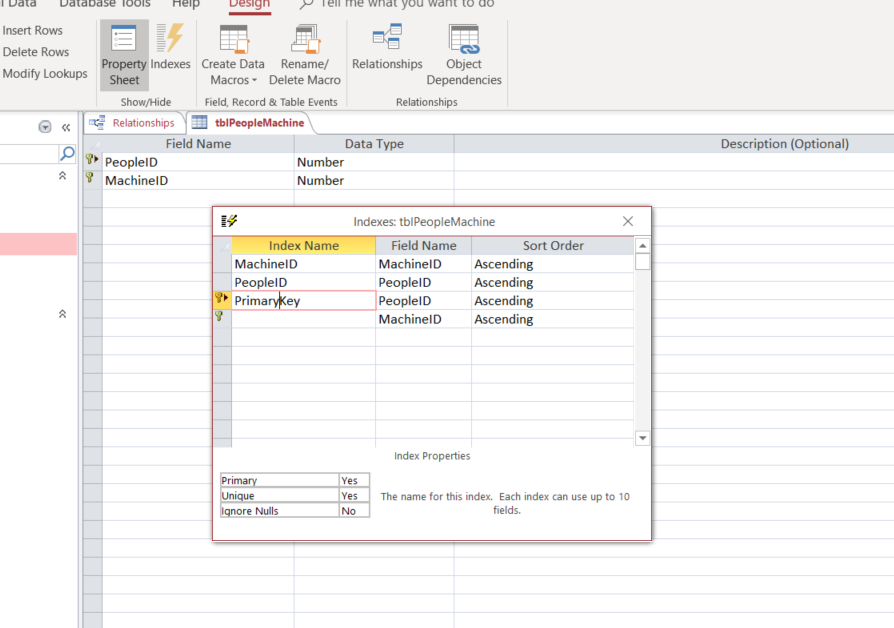The image size is (894, 628).
Task: Click the PeopleID row selector key icon
Action: 92,161
